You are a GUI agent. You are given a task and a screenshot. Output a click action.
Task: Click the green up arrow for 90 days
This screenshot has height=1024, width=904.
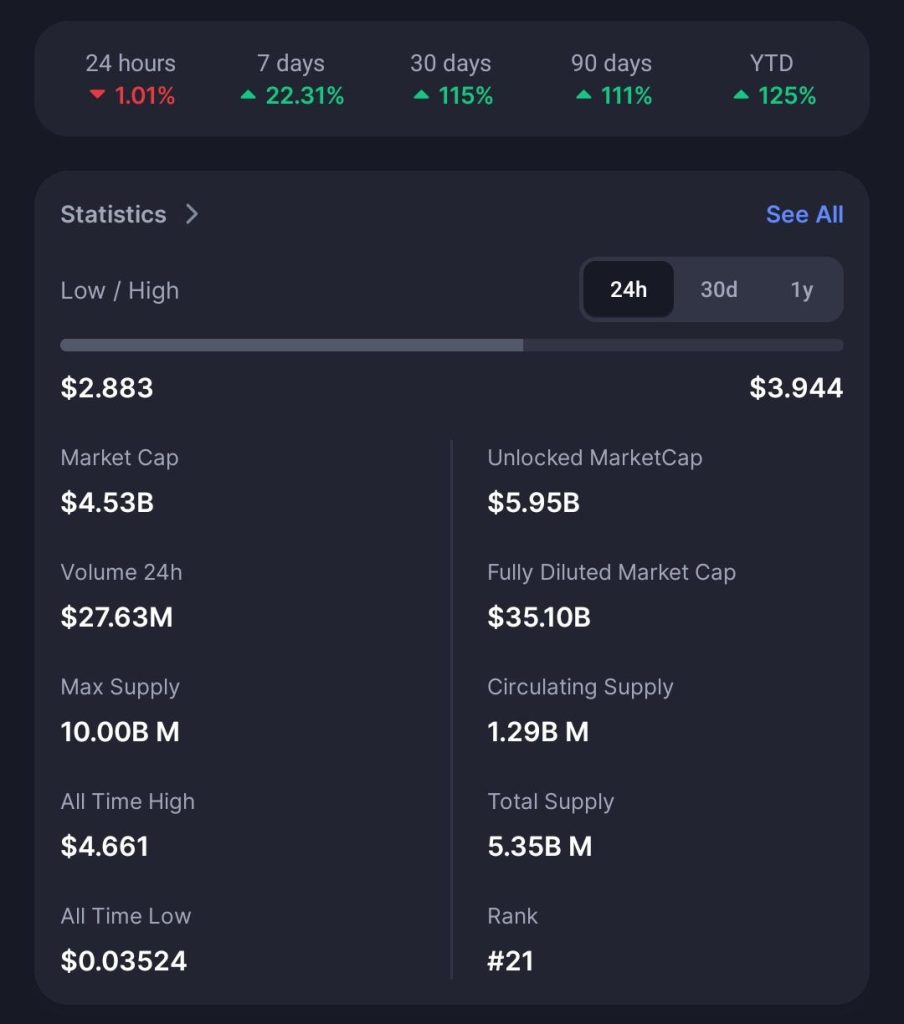coord(584,96)
